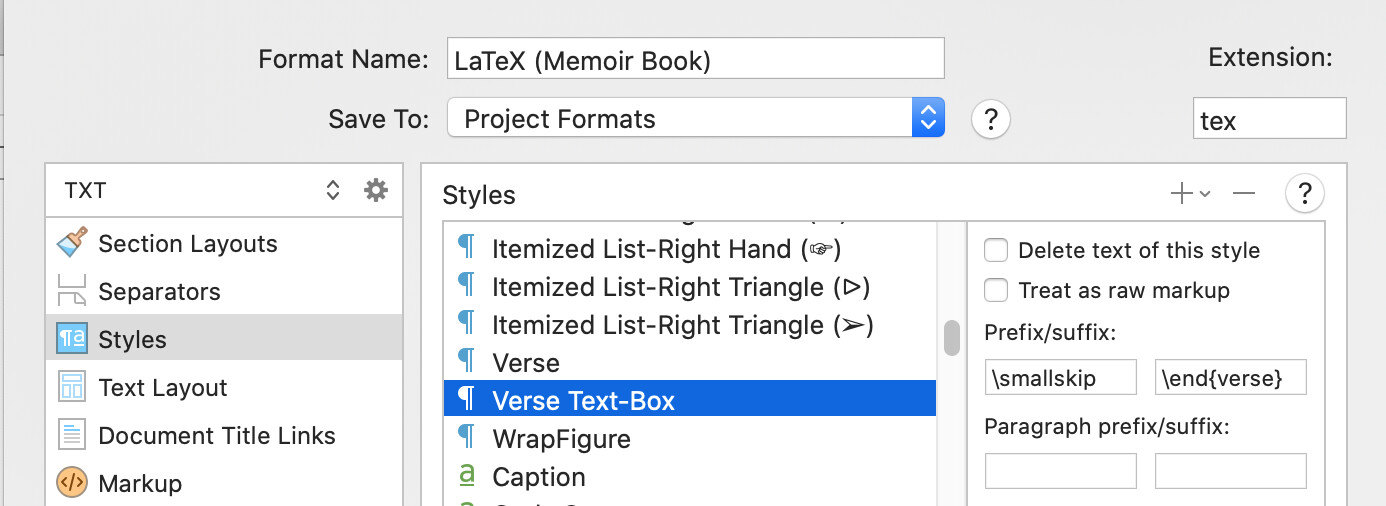This screenshot has width=1386, height=506.
Task: Select the Separators pane icon
Action: coord(72,291)
